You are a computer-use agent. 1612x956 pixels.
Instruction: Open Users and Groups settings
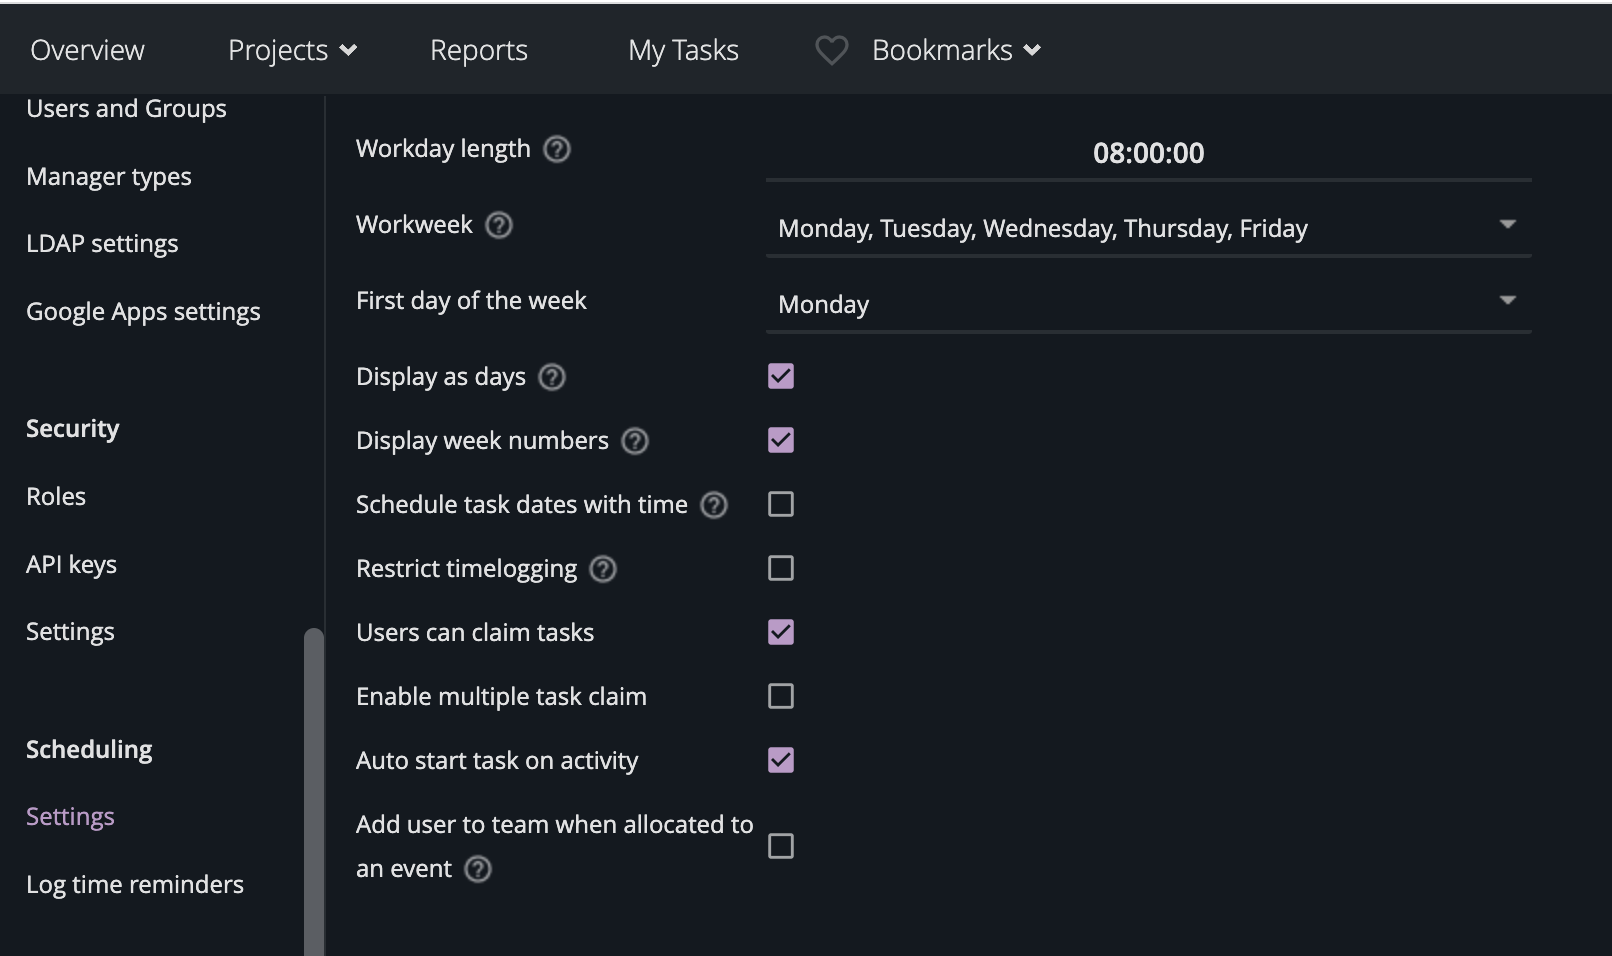126,108
